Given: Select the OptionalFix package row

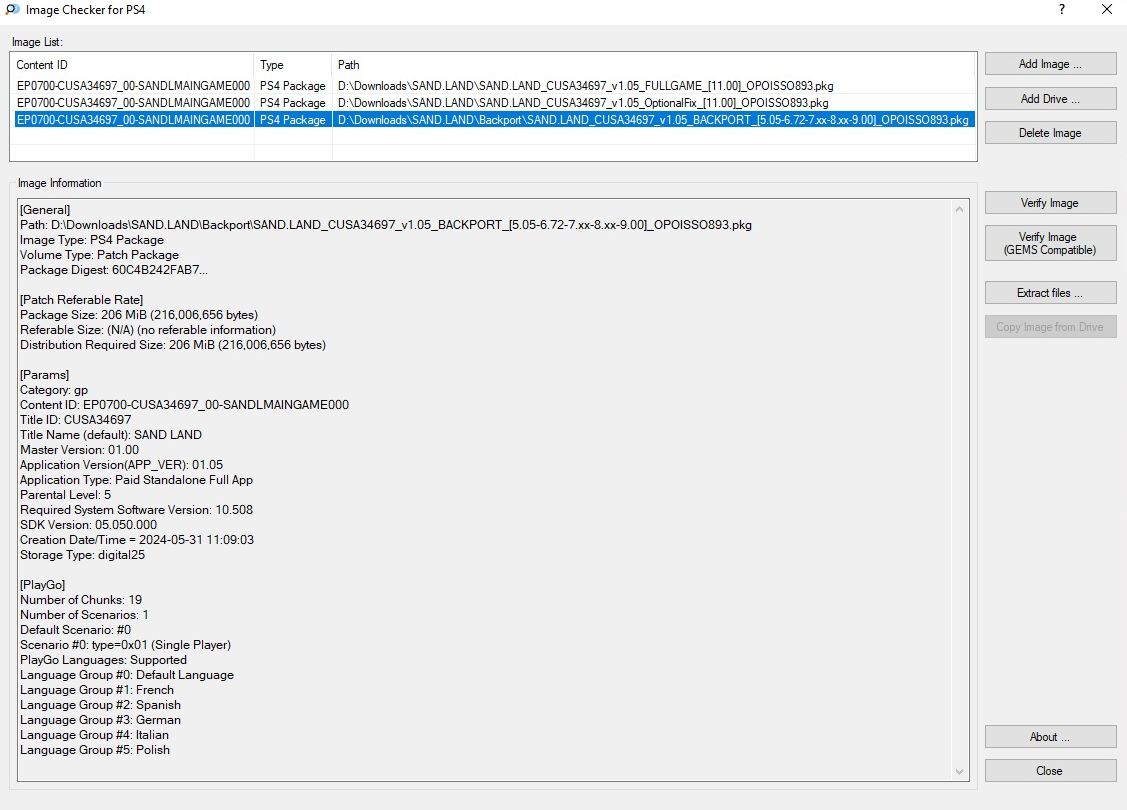Looking at the screenshot, I should pos(494,103).
